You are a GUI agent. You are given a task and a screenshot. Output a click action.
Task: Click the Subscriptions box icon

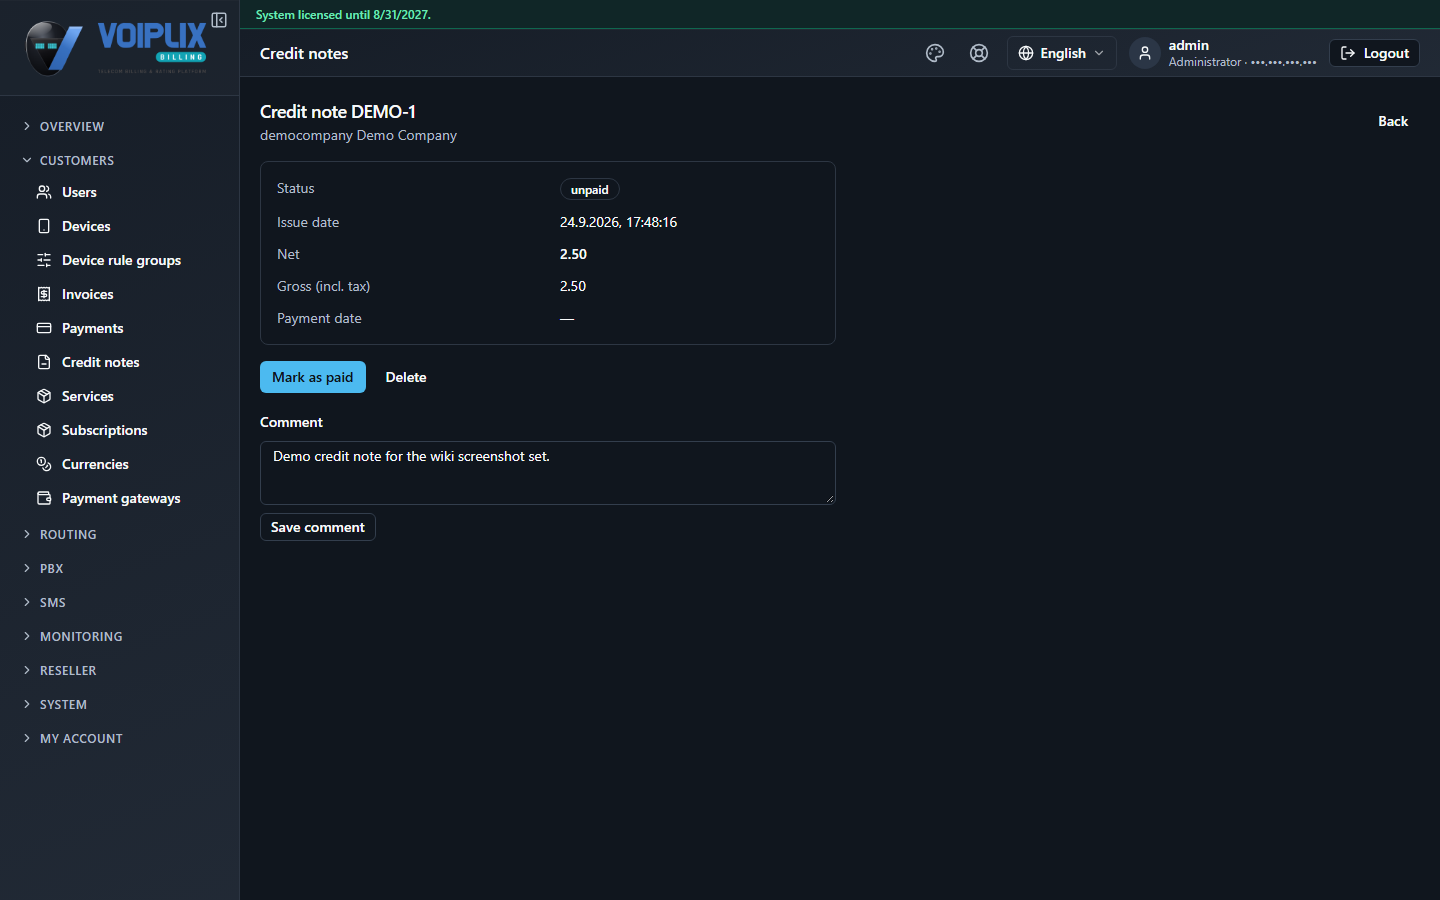(x=44, y=430)
